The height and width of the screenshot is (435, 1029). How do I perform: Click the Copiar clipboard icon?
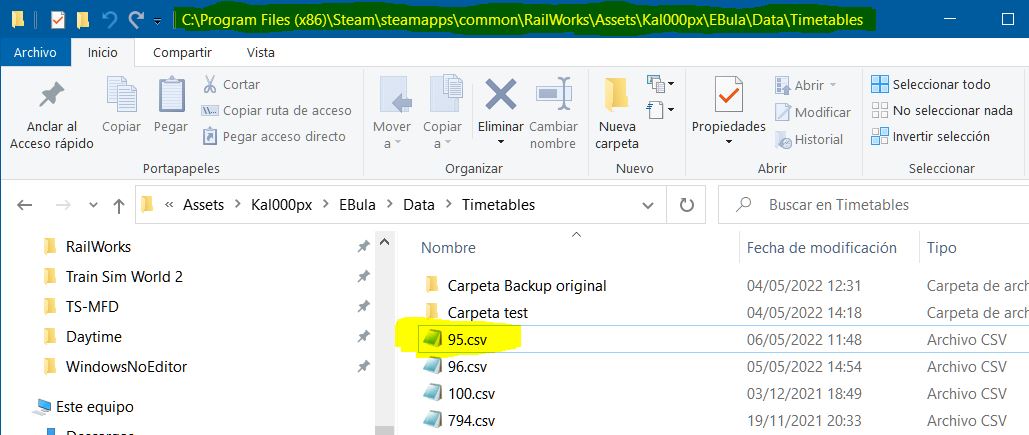coord(121,96)
